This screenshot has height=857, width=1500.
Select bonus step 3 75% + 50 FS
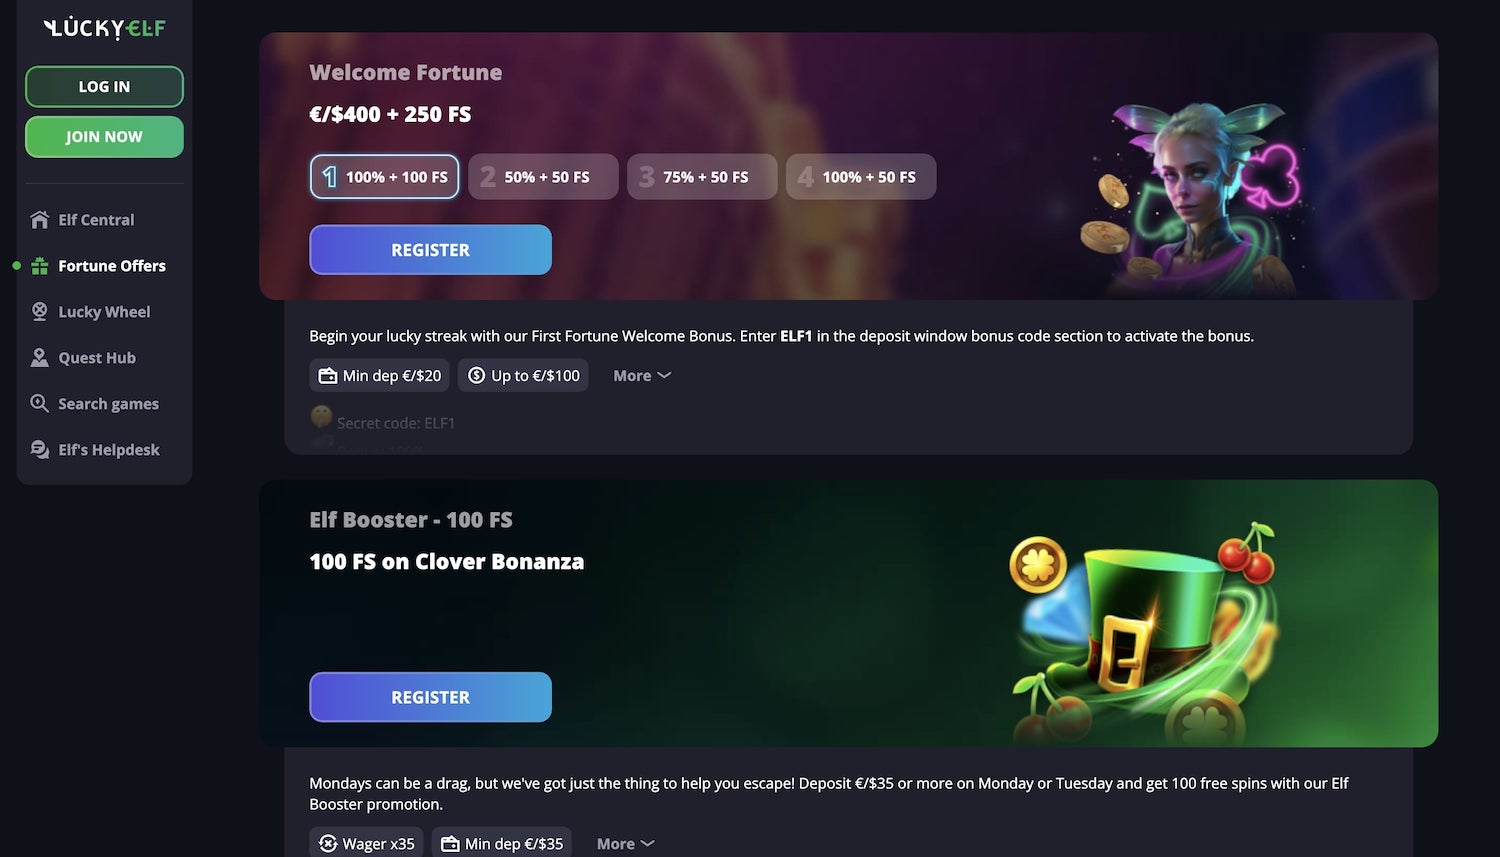(x=702, y=176)
